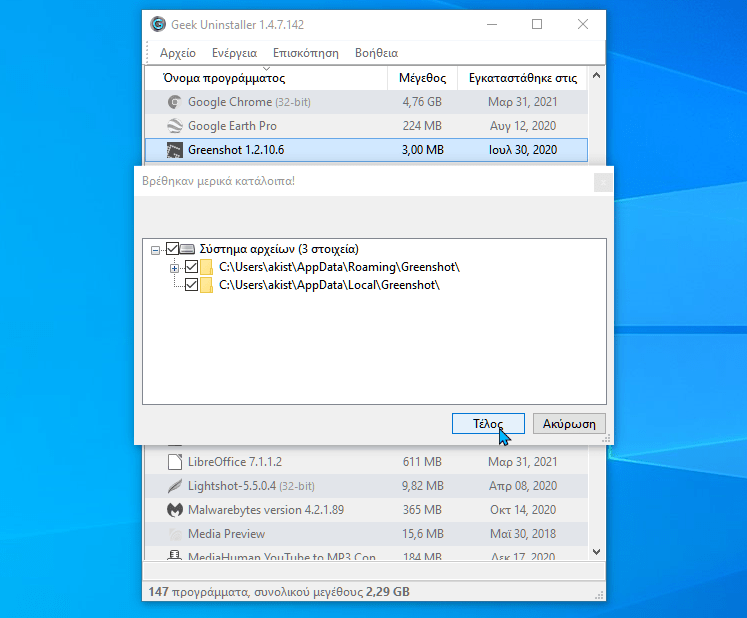Click the 9,82 MB size cell
Viewport: 747px width, 618px height.
click(423, 486)
